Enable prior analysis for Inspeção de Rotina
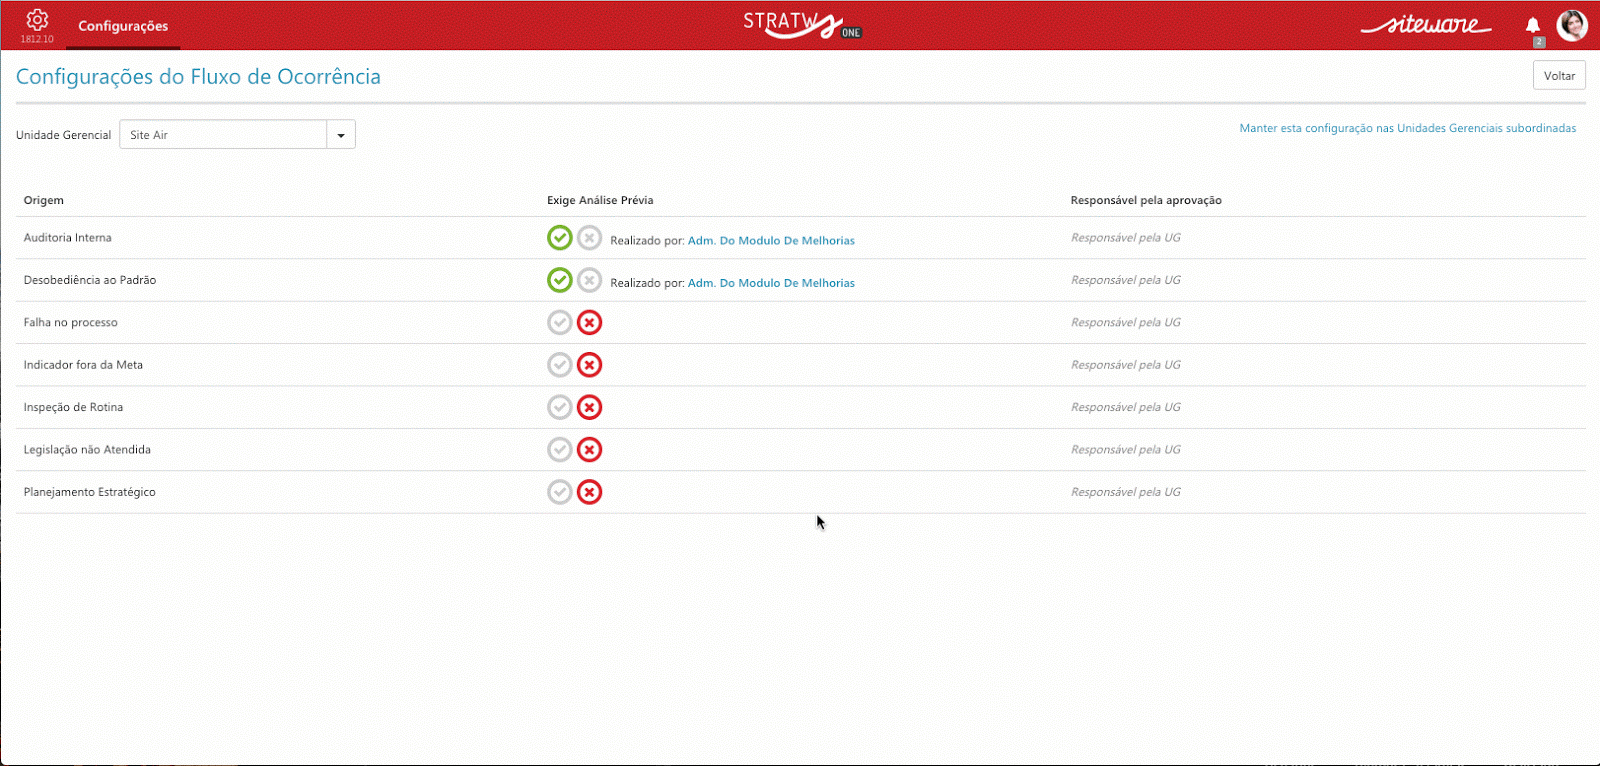Image resolution: width=1600 pixels, height=766 pixels. pyautogui.click(x=560, y=407)
